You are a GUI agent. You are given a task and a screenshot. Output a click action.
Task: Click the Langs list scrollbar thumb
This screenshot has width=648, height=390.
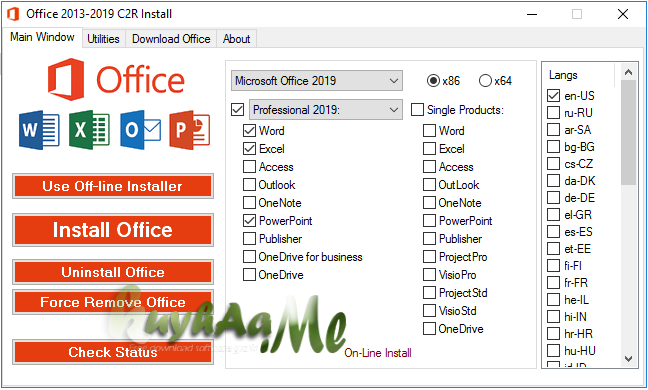(x=629, y=133)
